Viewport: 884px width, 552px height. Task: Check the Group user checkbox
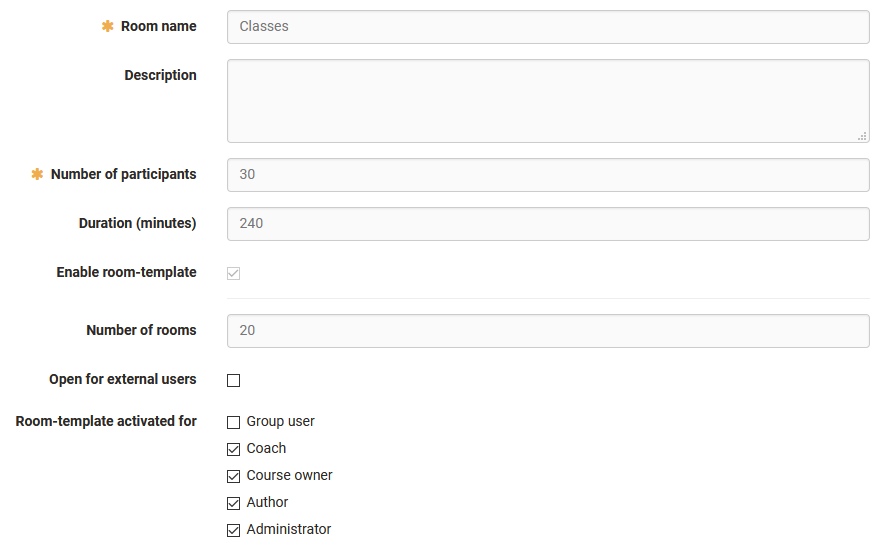coord(234,422)
